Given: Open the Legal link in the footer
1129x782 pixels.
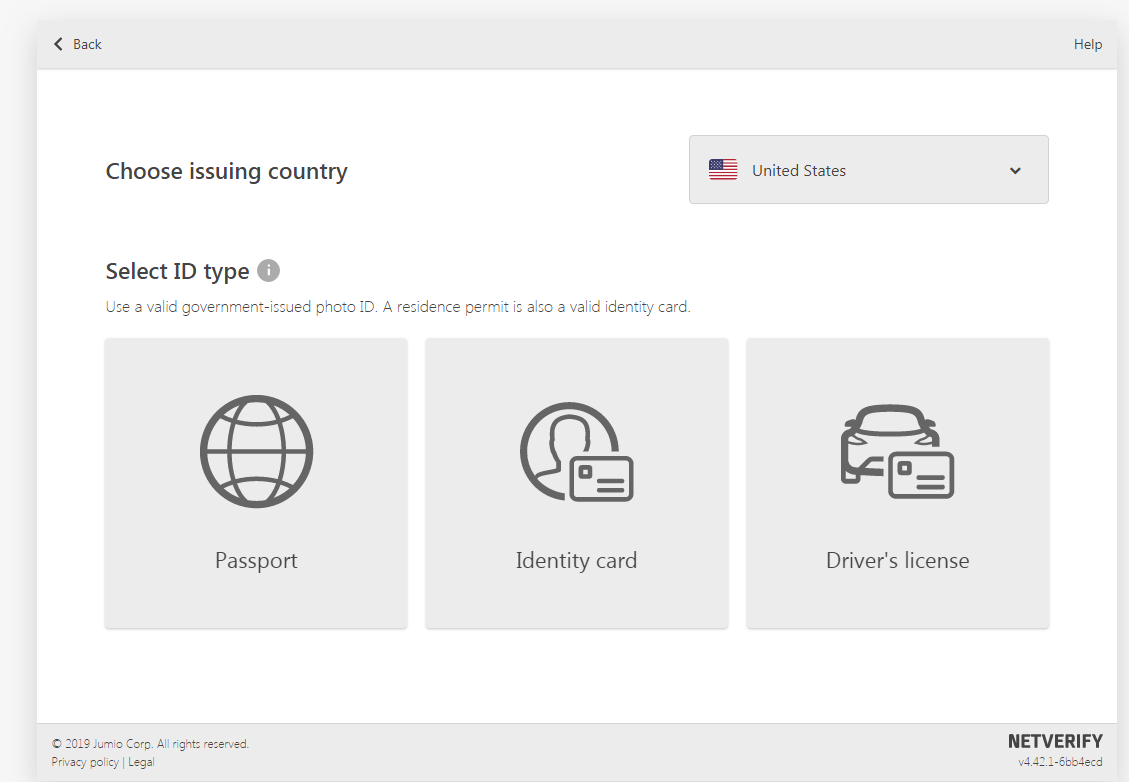Looking at the screenshot, I should (141, 762).
